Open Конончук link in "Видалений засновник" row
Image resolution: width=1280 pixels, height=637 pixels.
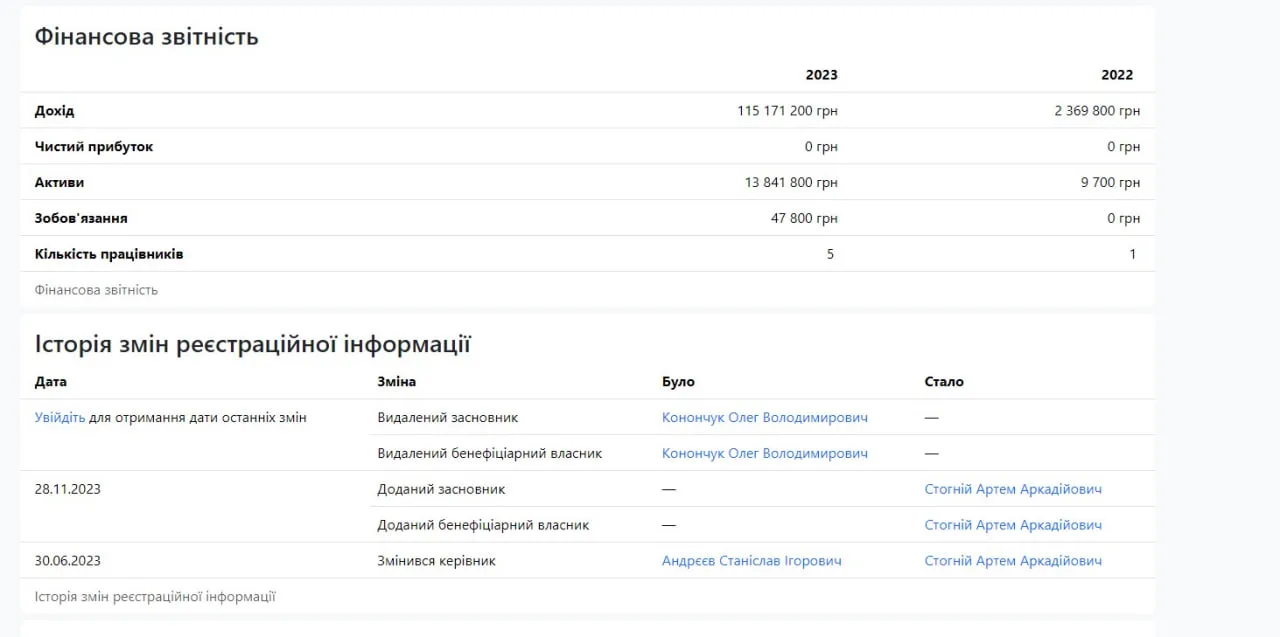pos(765,417)
